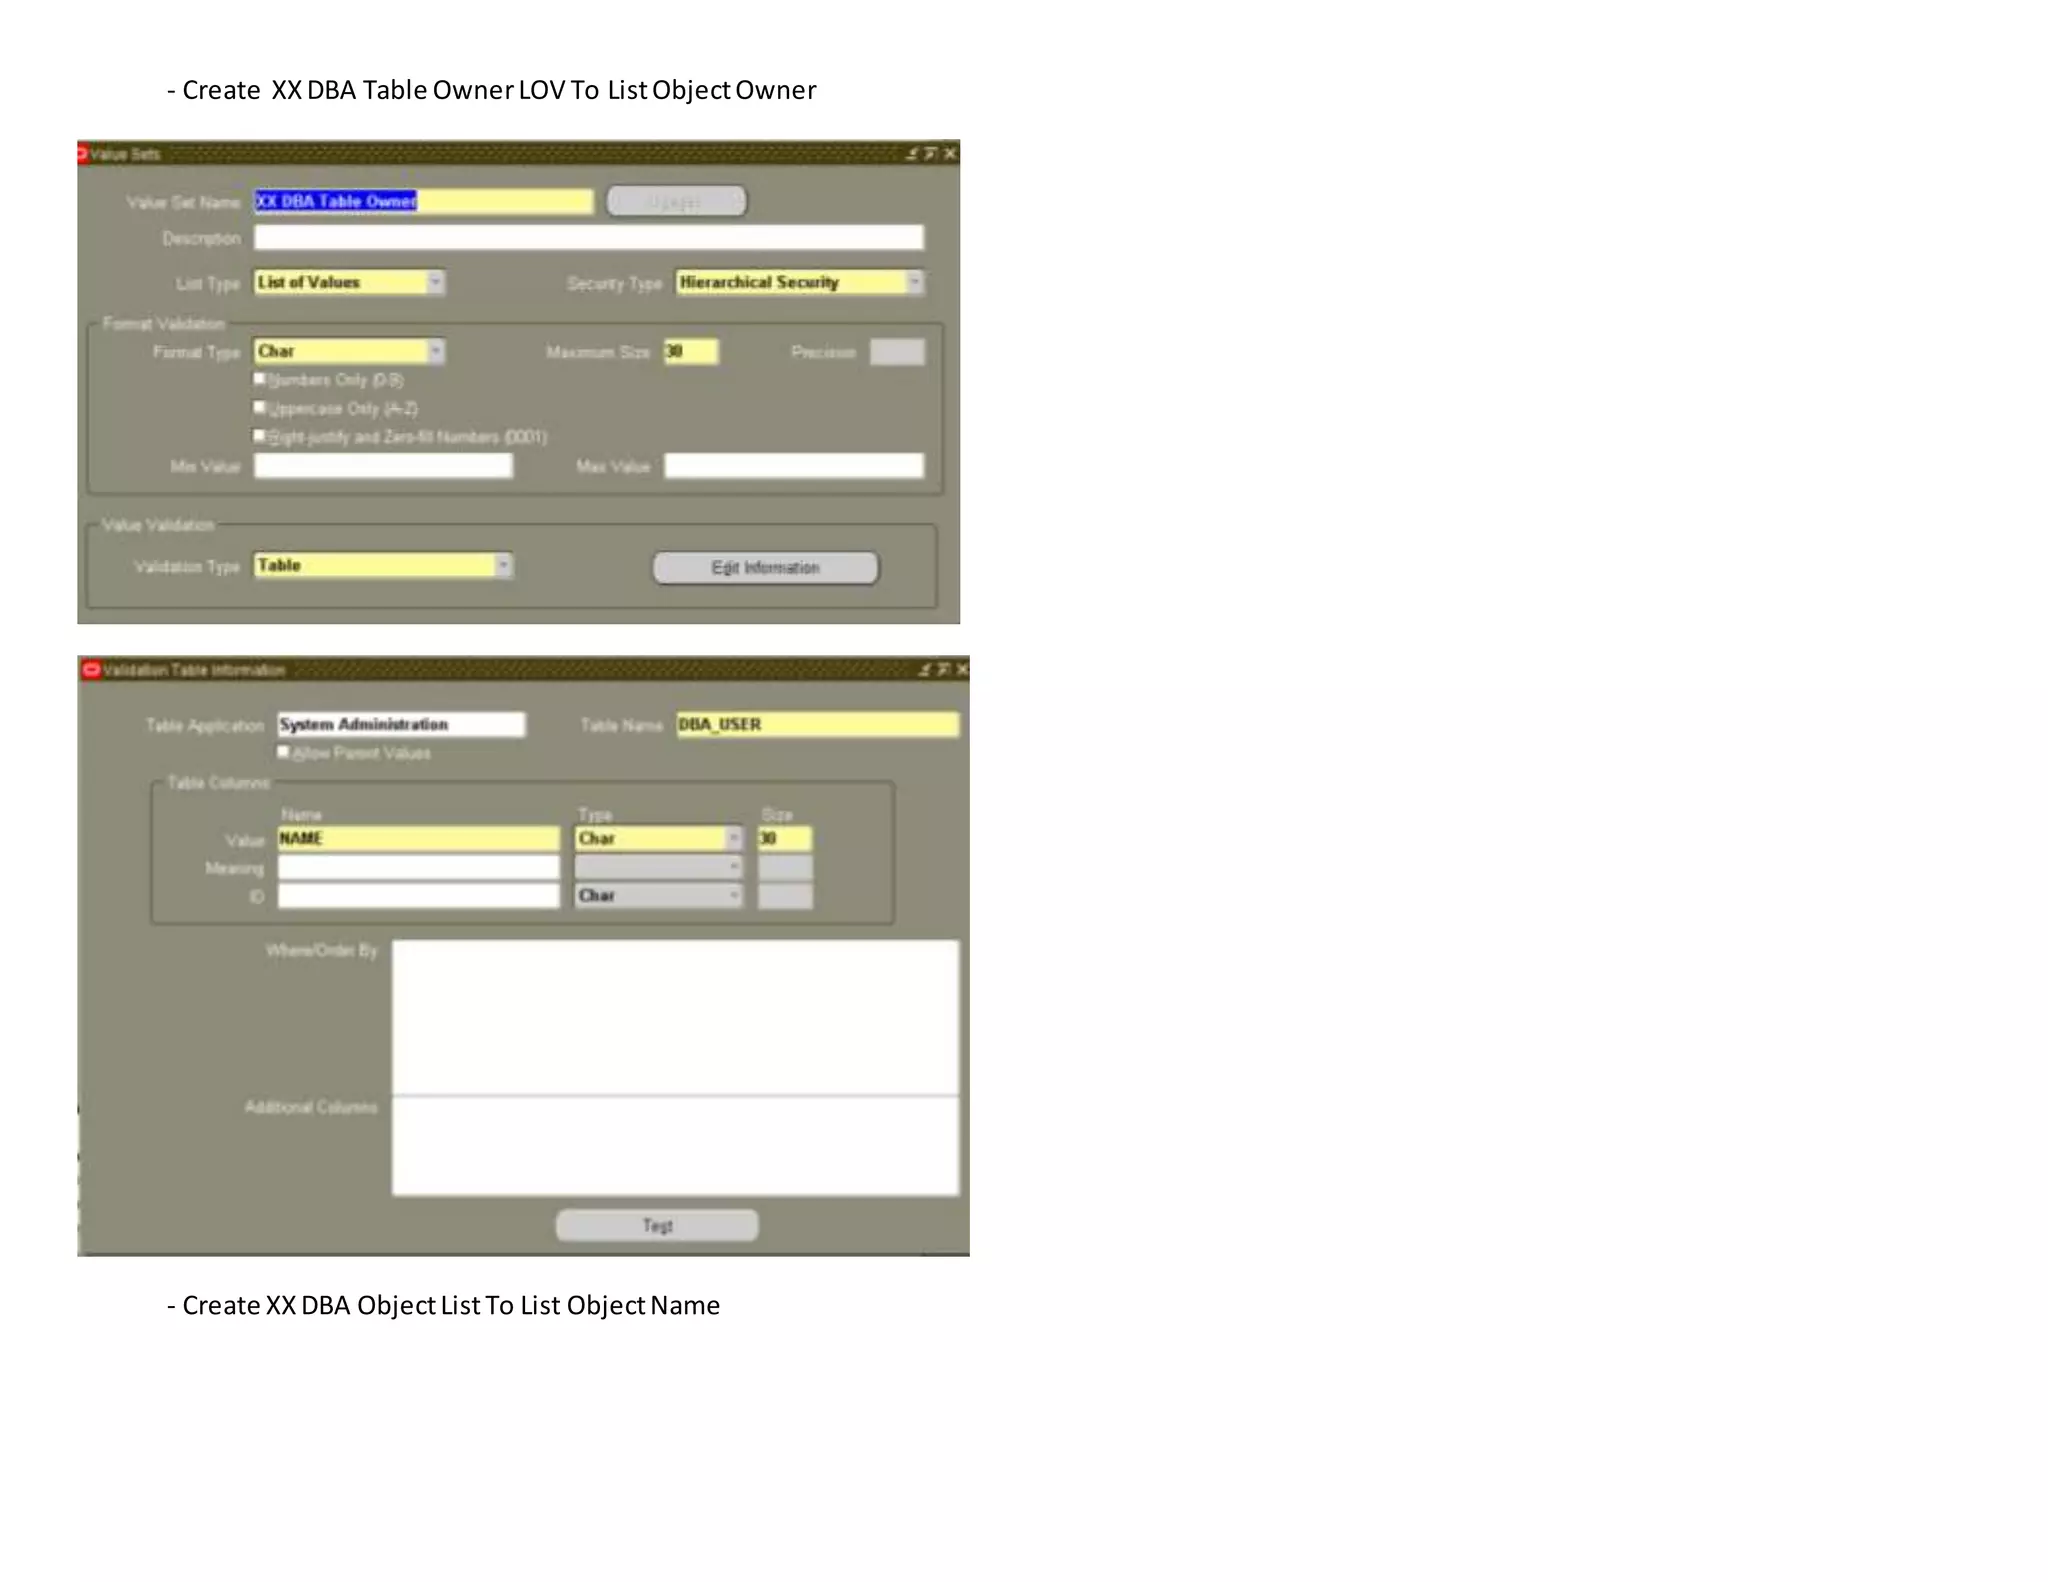Click the Edit Information button
Screen dimensions: 2048x1582
(x=766, y=568)
